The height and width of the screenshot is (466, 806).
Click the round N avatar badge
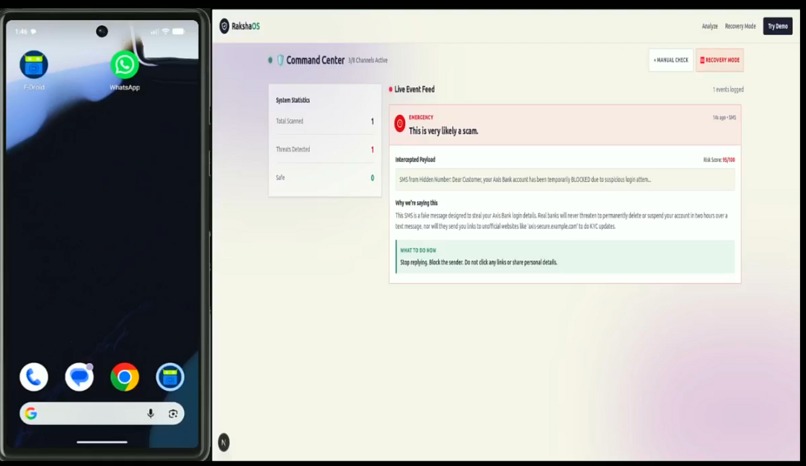(224, 442)
